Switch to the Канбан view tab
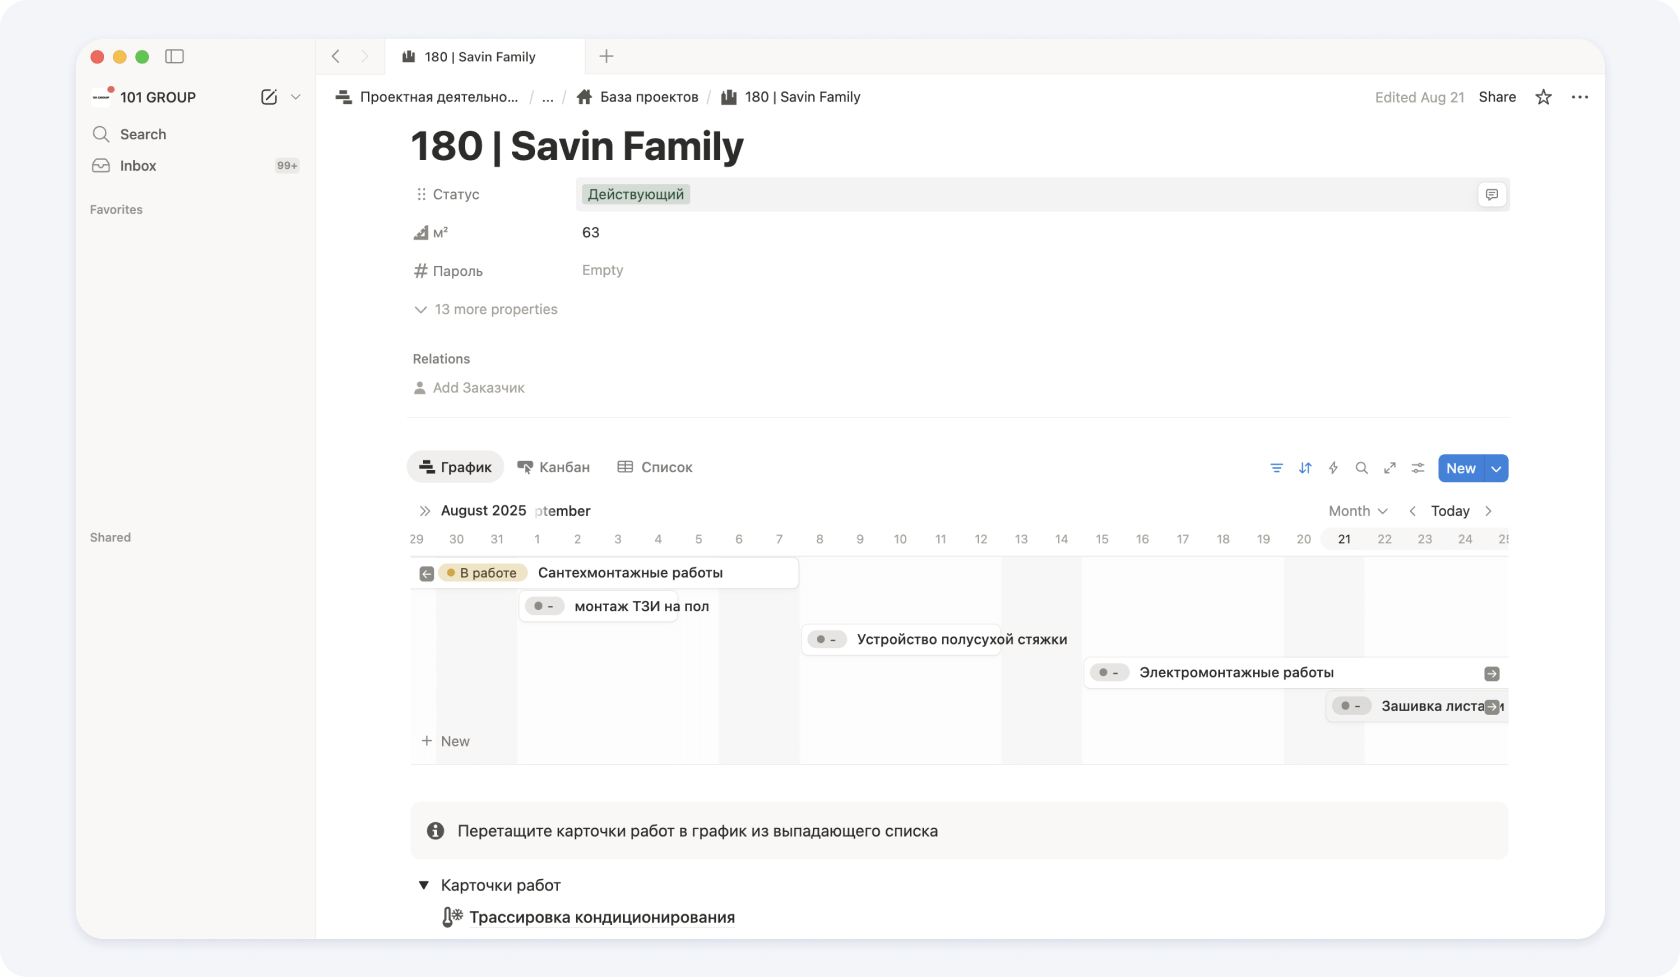 coord(553,467)
